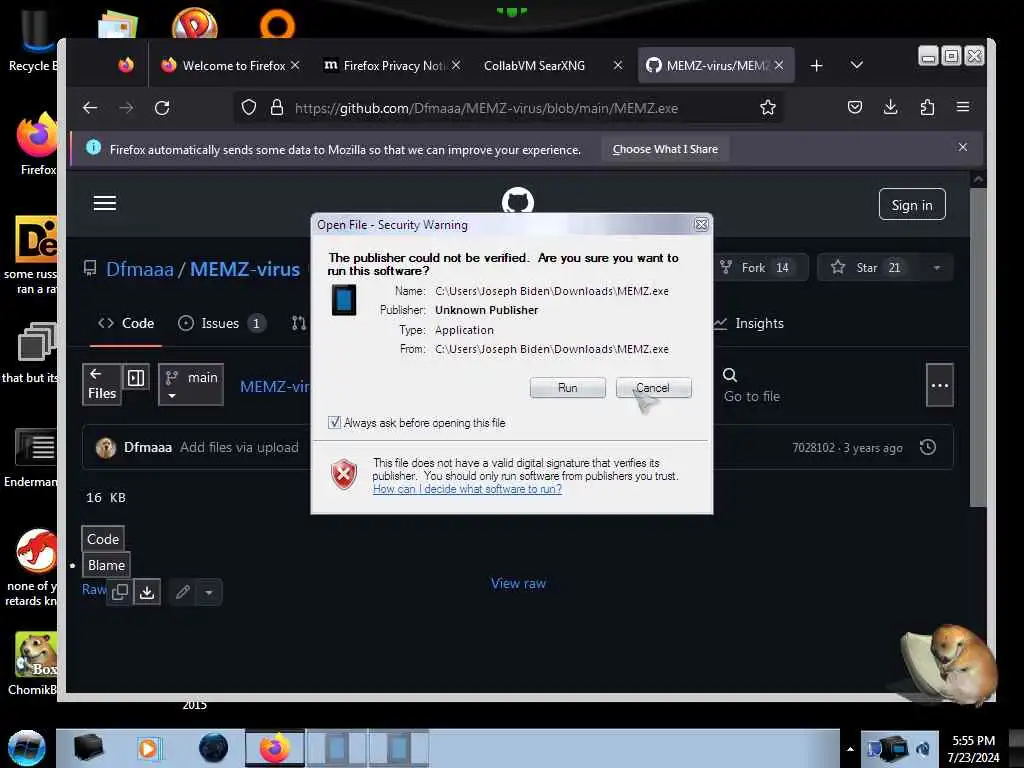Download raw file icon
The width and height of the screenshot is (1024, 768).
[x=147, y=592]
